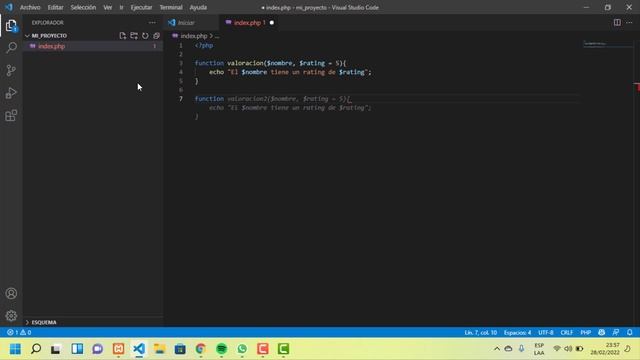The image size is (640, 360).
Task: Open the Explorer view in the activity bar
Action: point(11,26)
